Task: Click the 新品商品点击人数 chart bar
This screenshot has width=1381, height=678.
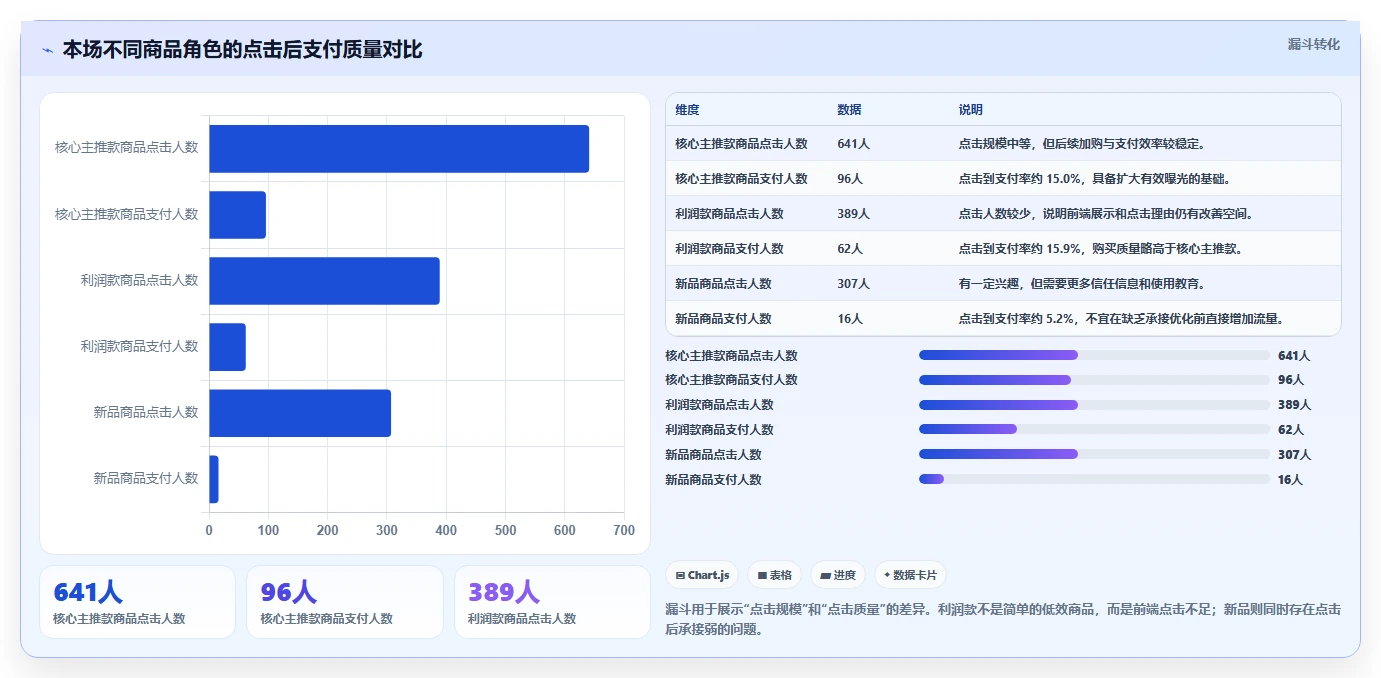Action: [x=300, y=412]
